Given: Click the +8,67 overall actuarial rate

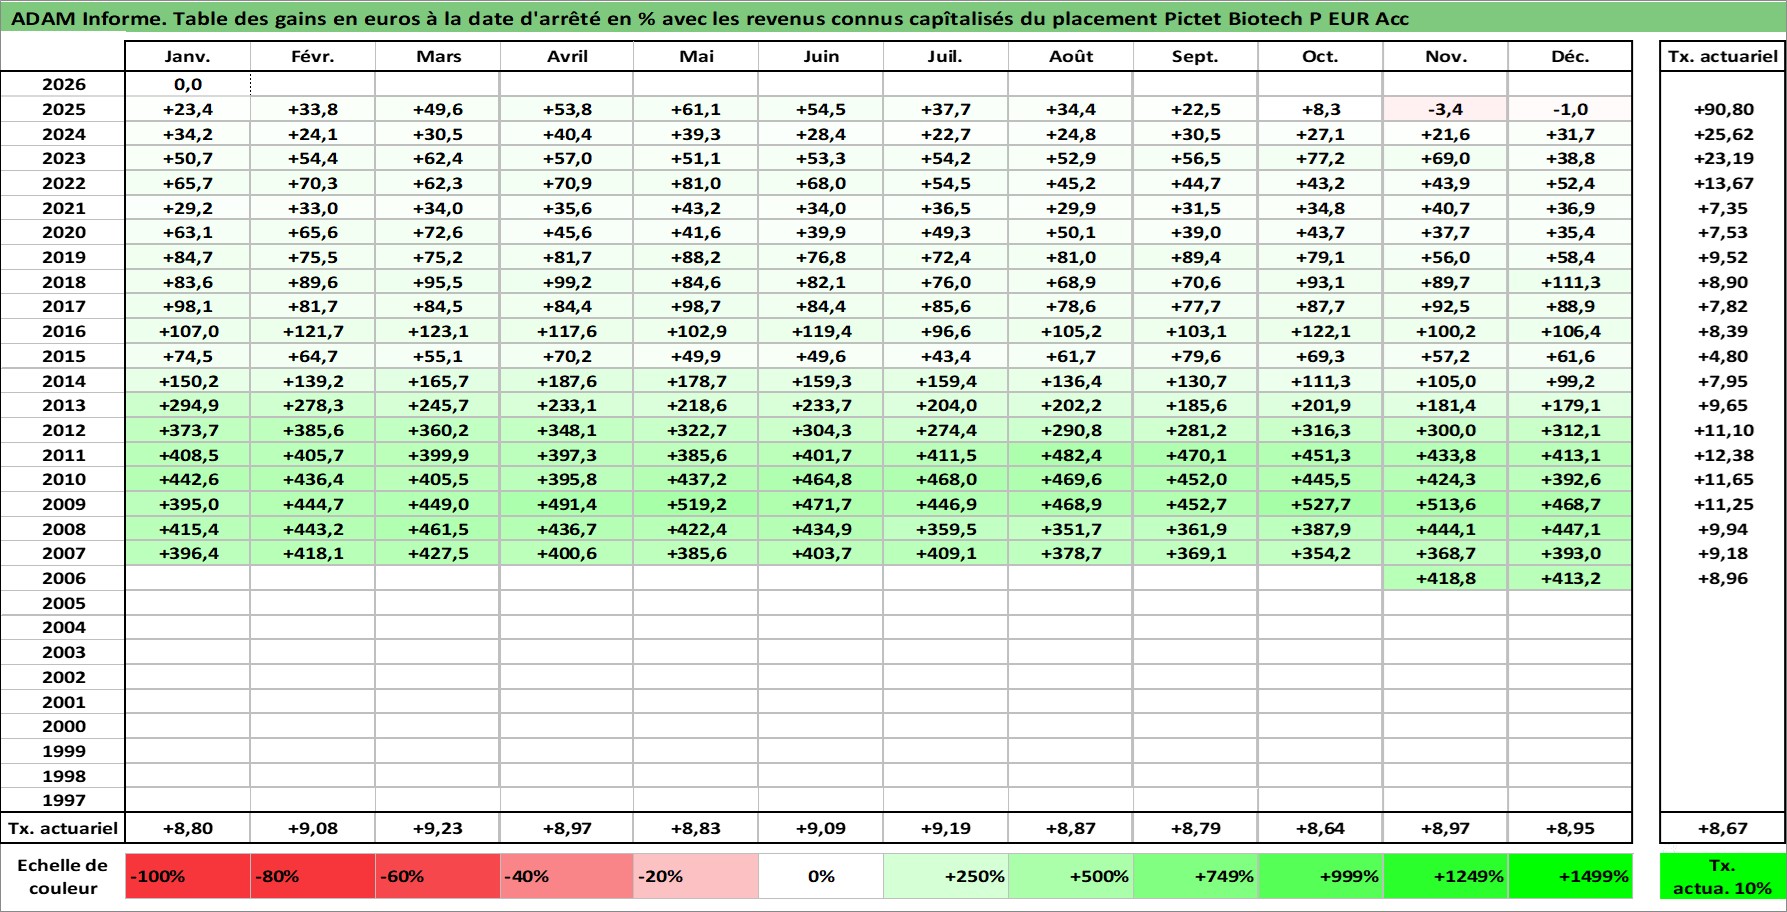Looking at the screenshot, I should (1722, 828).
